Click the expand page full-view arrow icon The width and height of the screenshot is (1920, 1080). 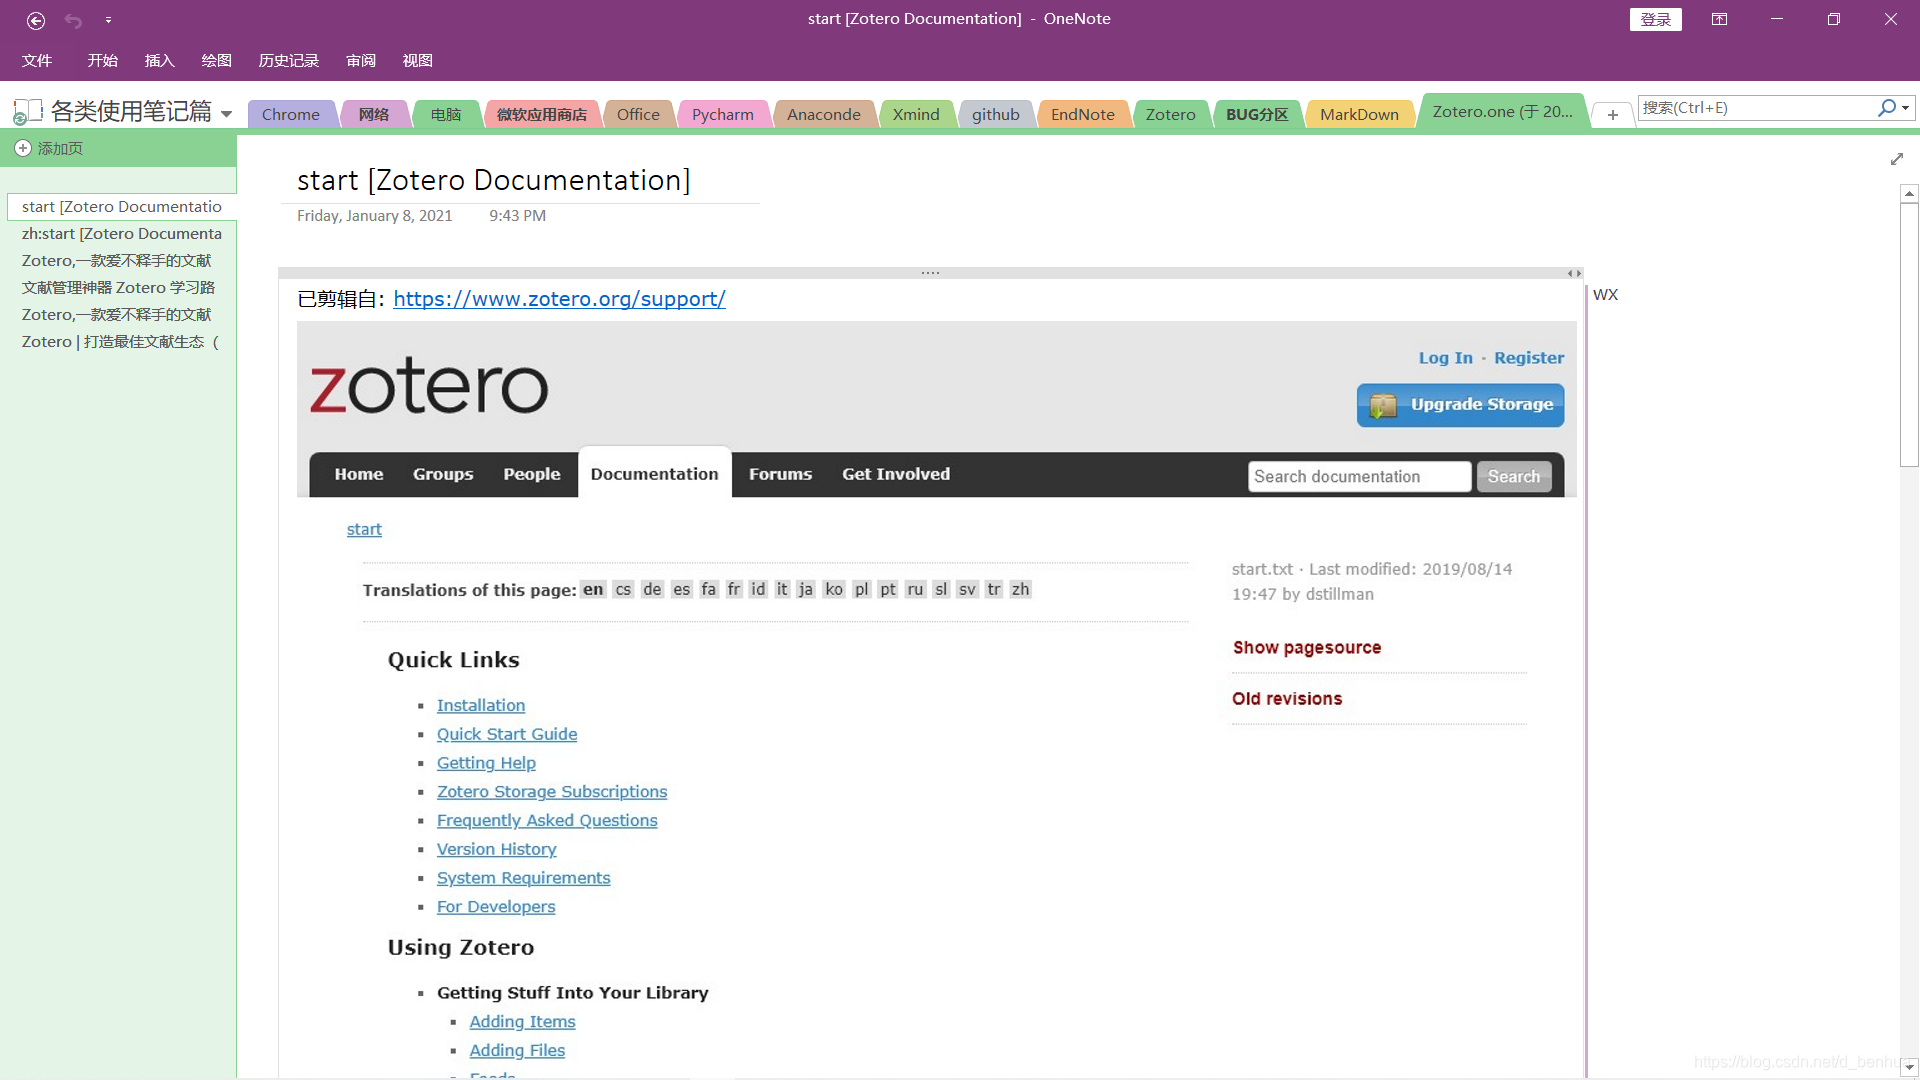coord(1897,159)
